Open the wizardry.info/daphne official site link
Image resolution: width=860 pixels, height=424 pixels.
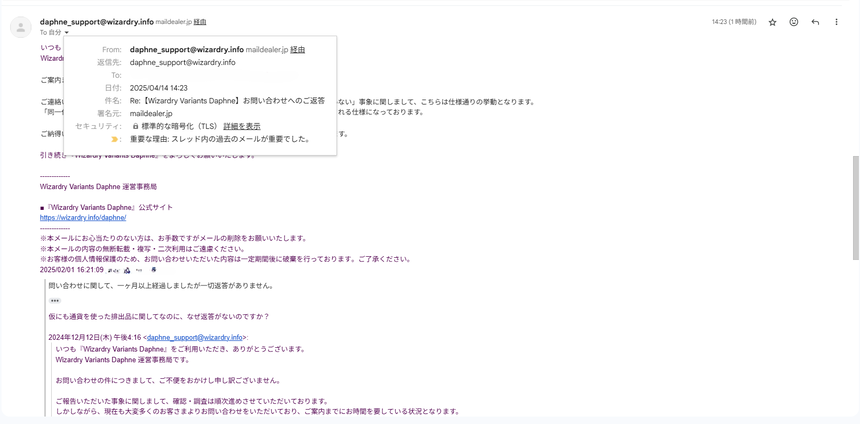pyautogui.click(x=83, y=218)
